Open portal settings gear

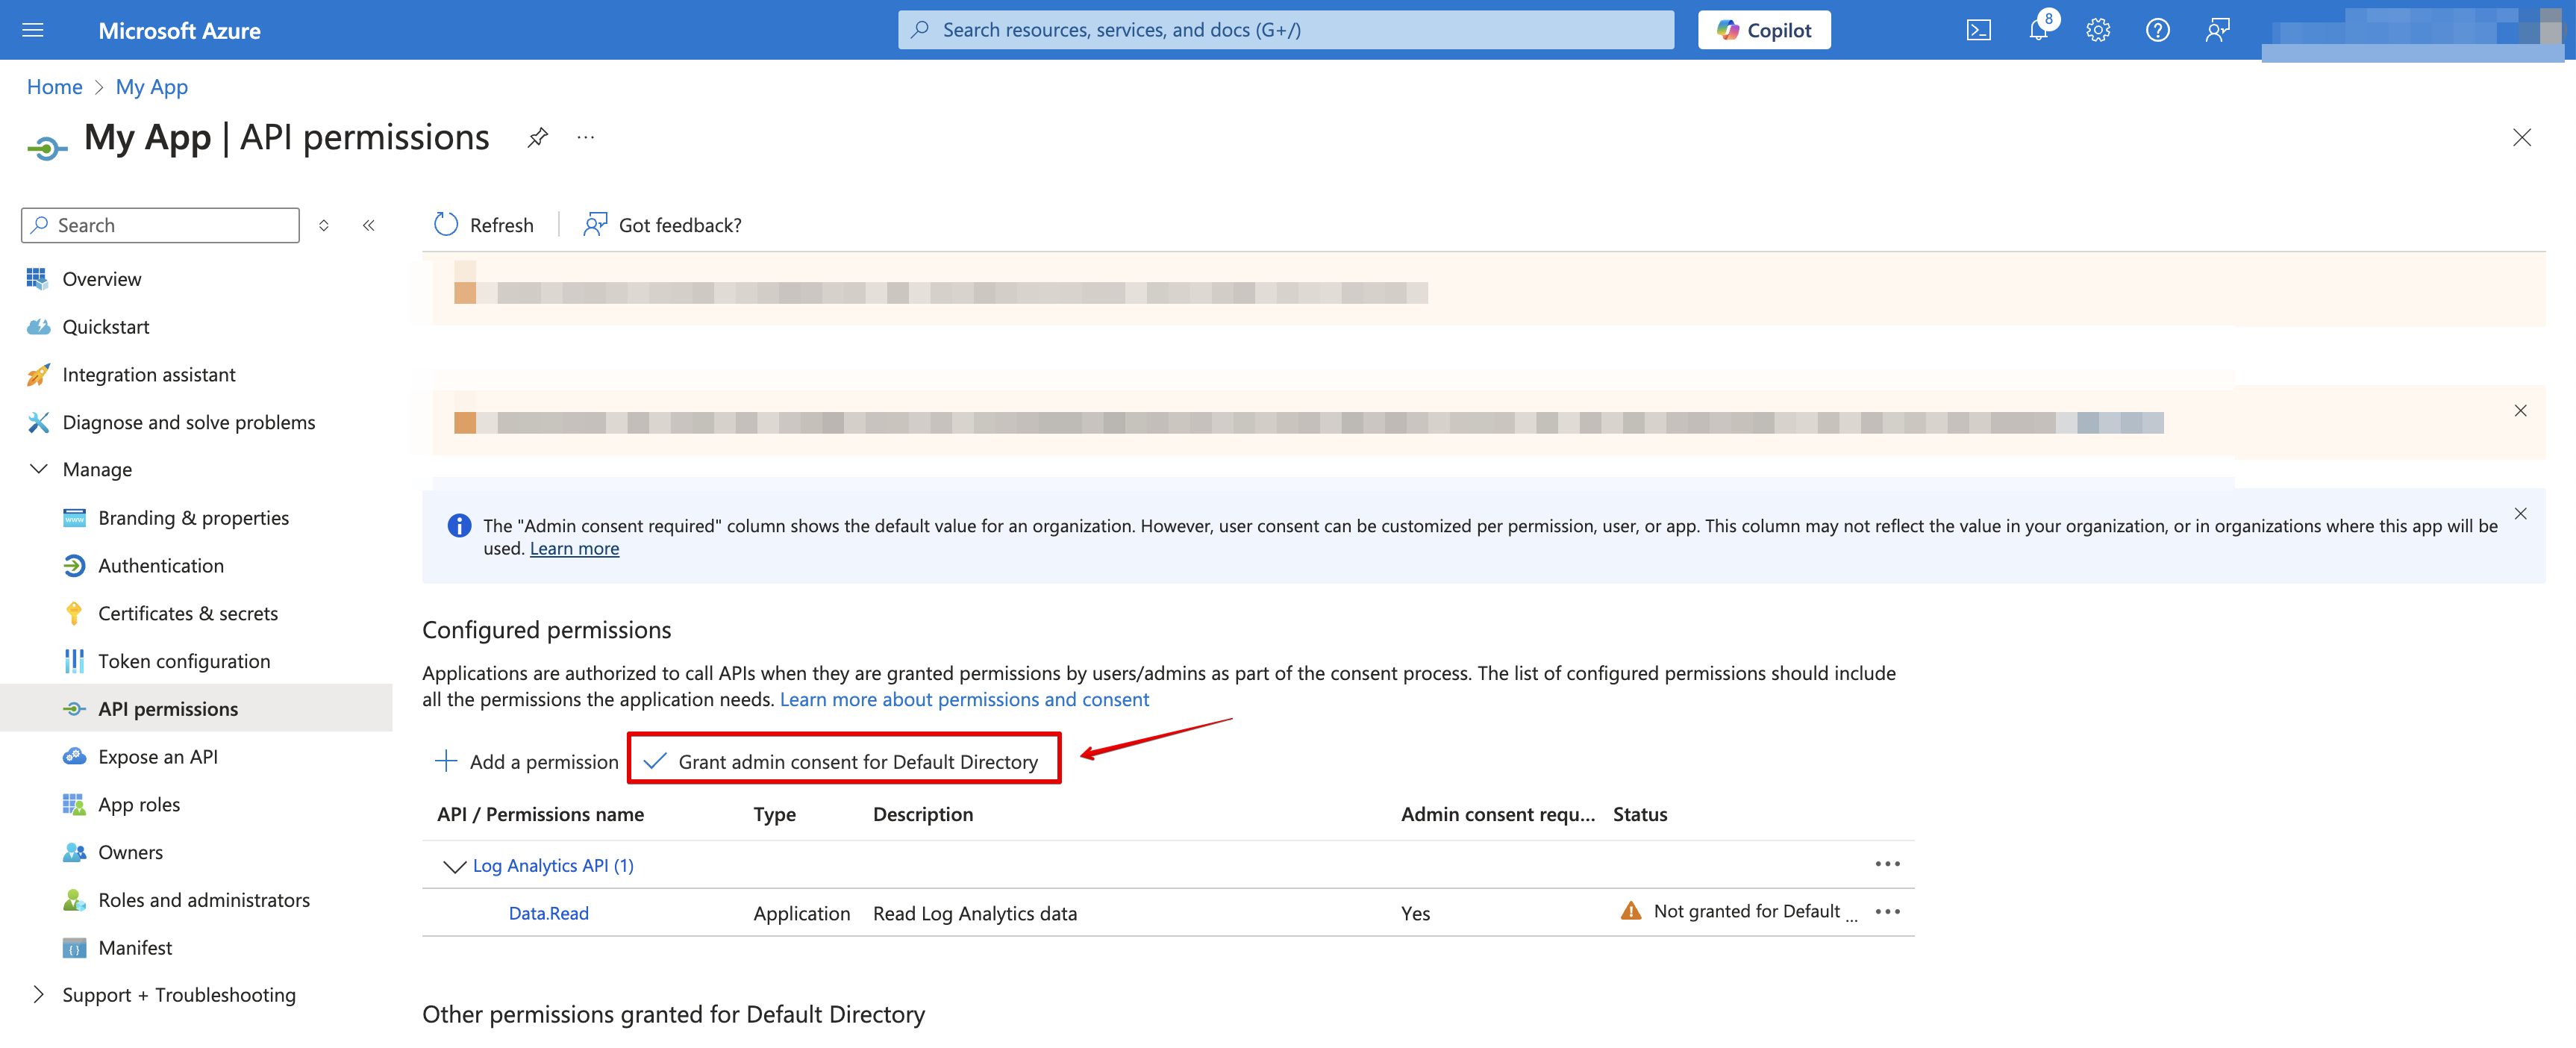click(2098, 30)
